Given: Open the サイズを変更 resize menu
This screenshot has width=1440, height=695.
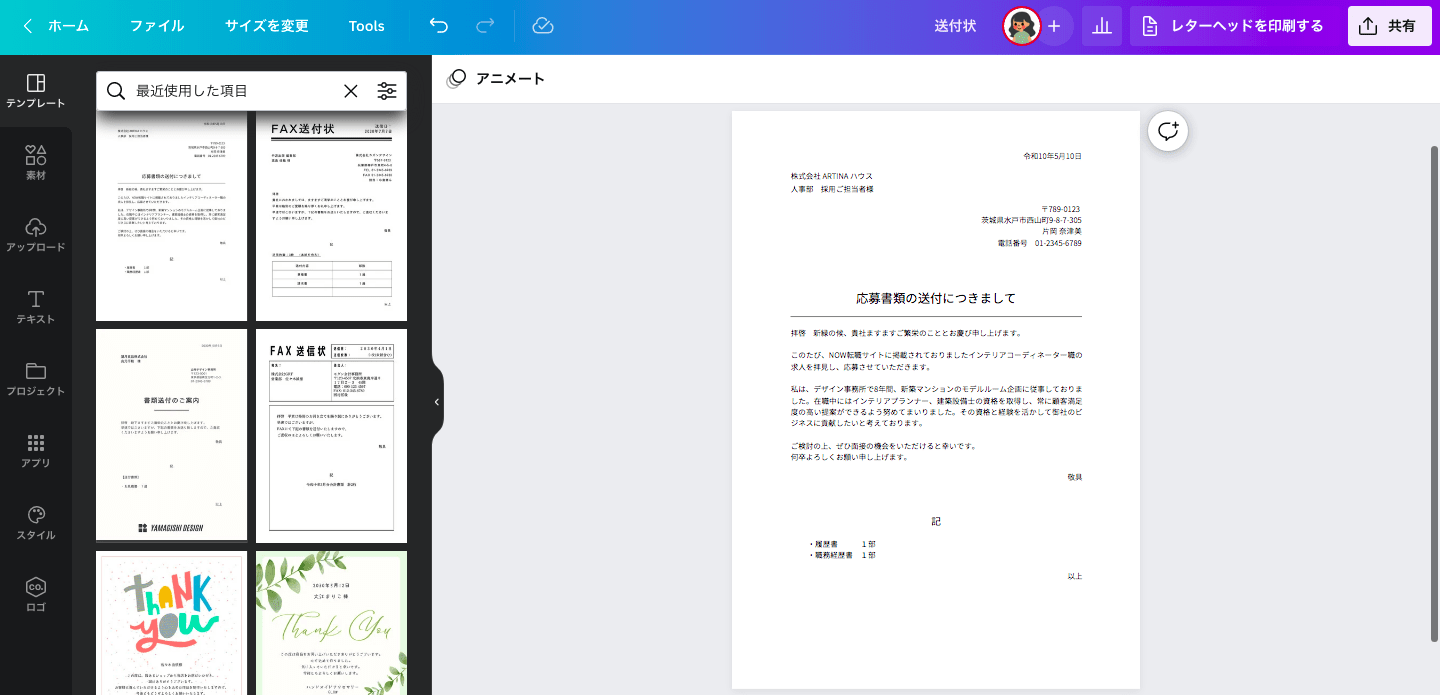Looking at the screenshot, I should [x=266, y=26].
